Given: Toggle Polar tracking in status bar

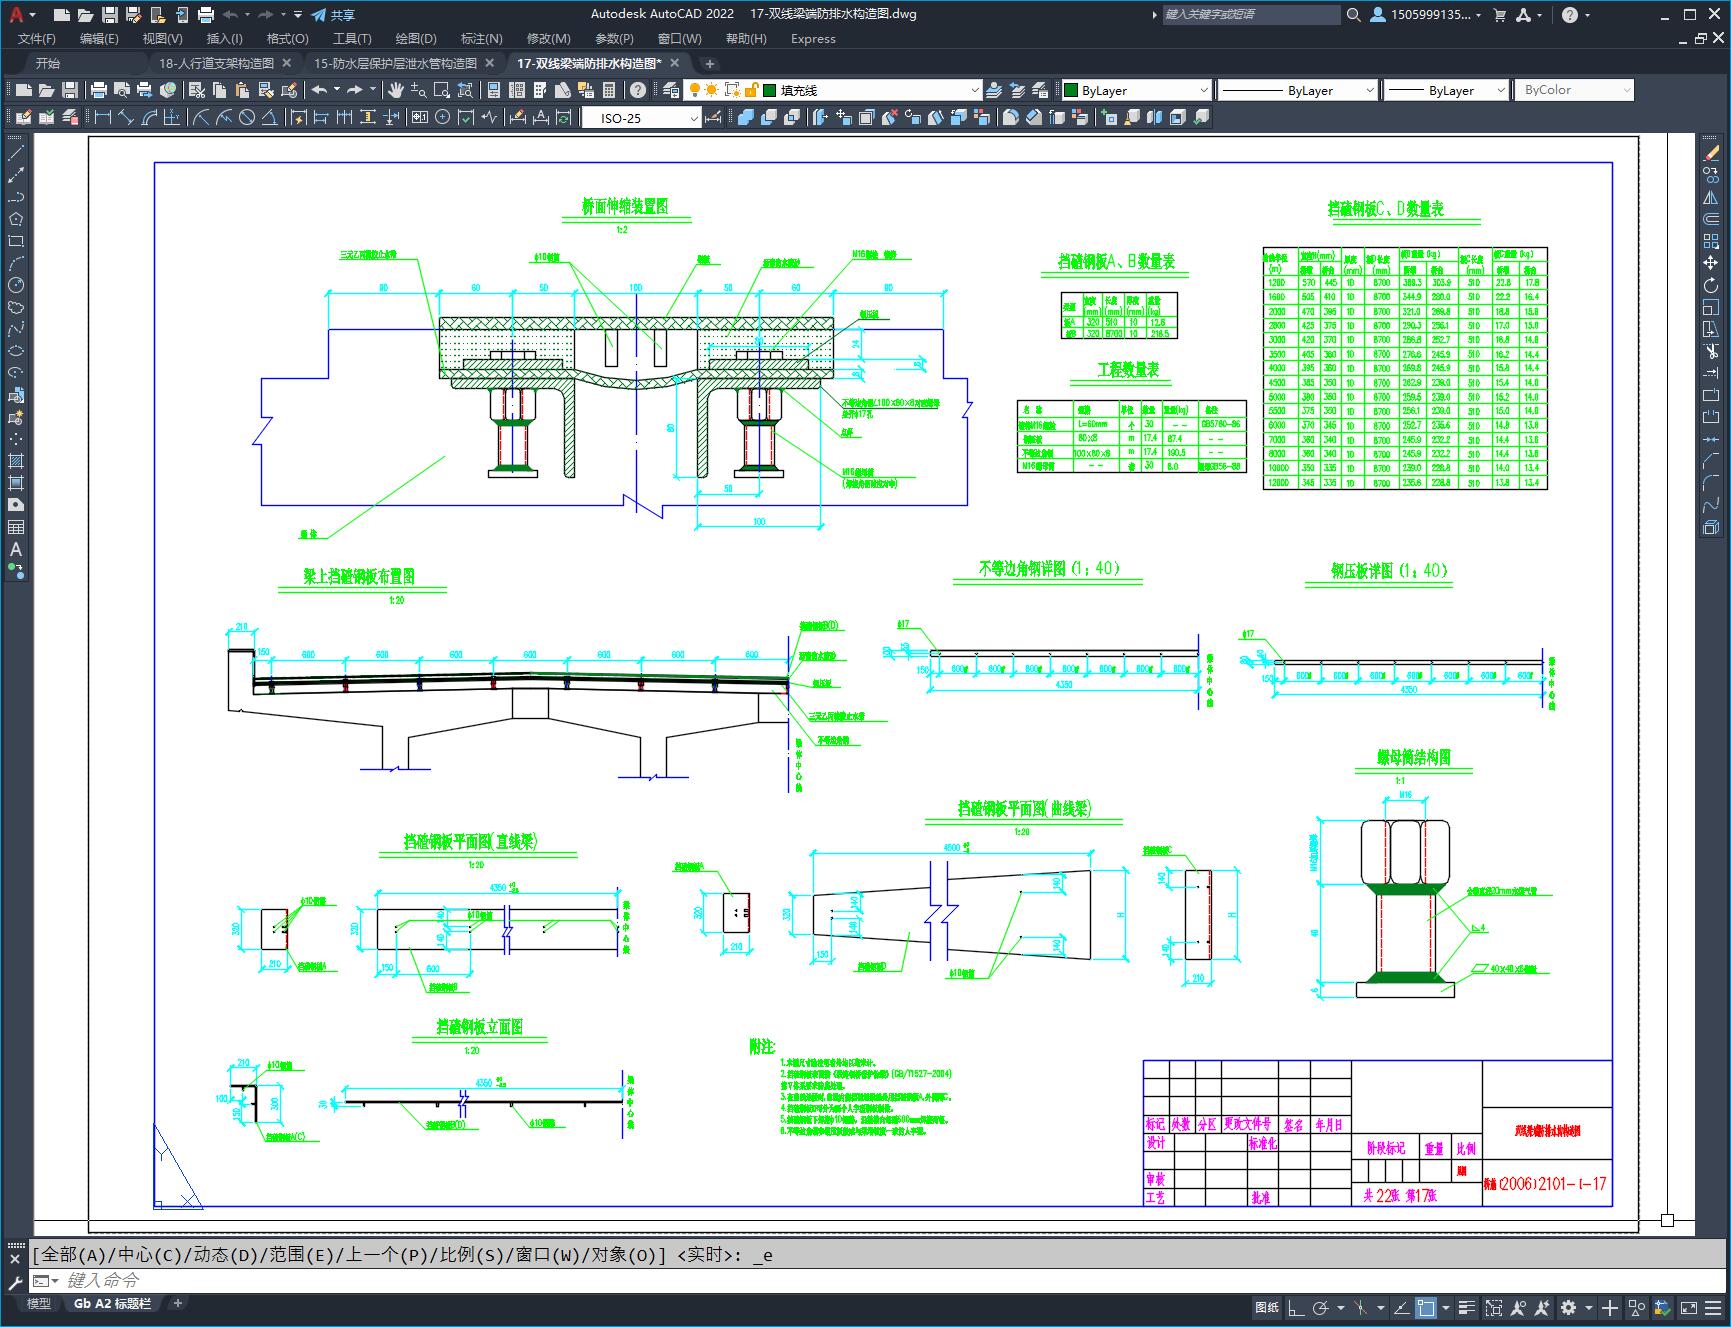Looking at the screenshot, I should 1321,1307.
